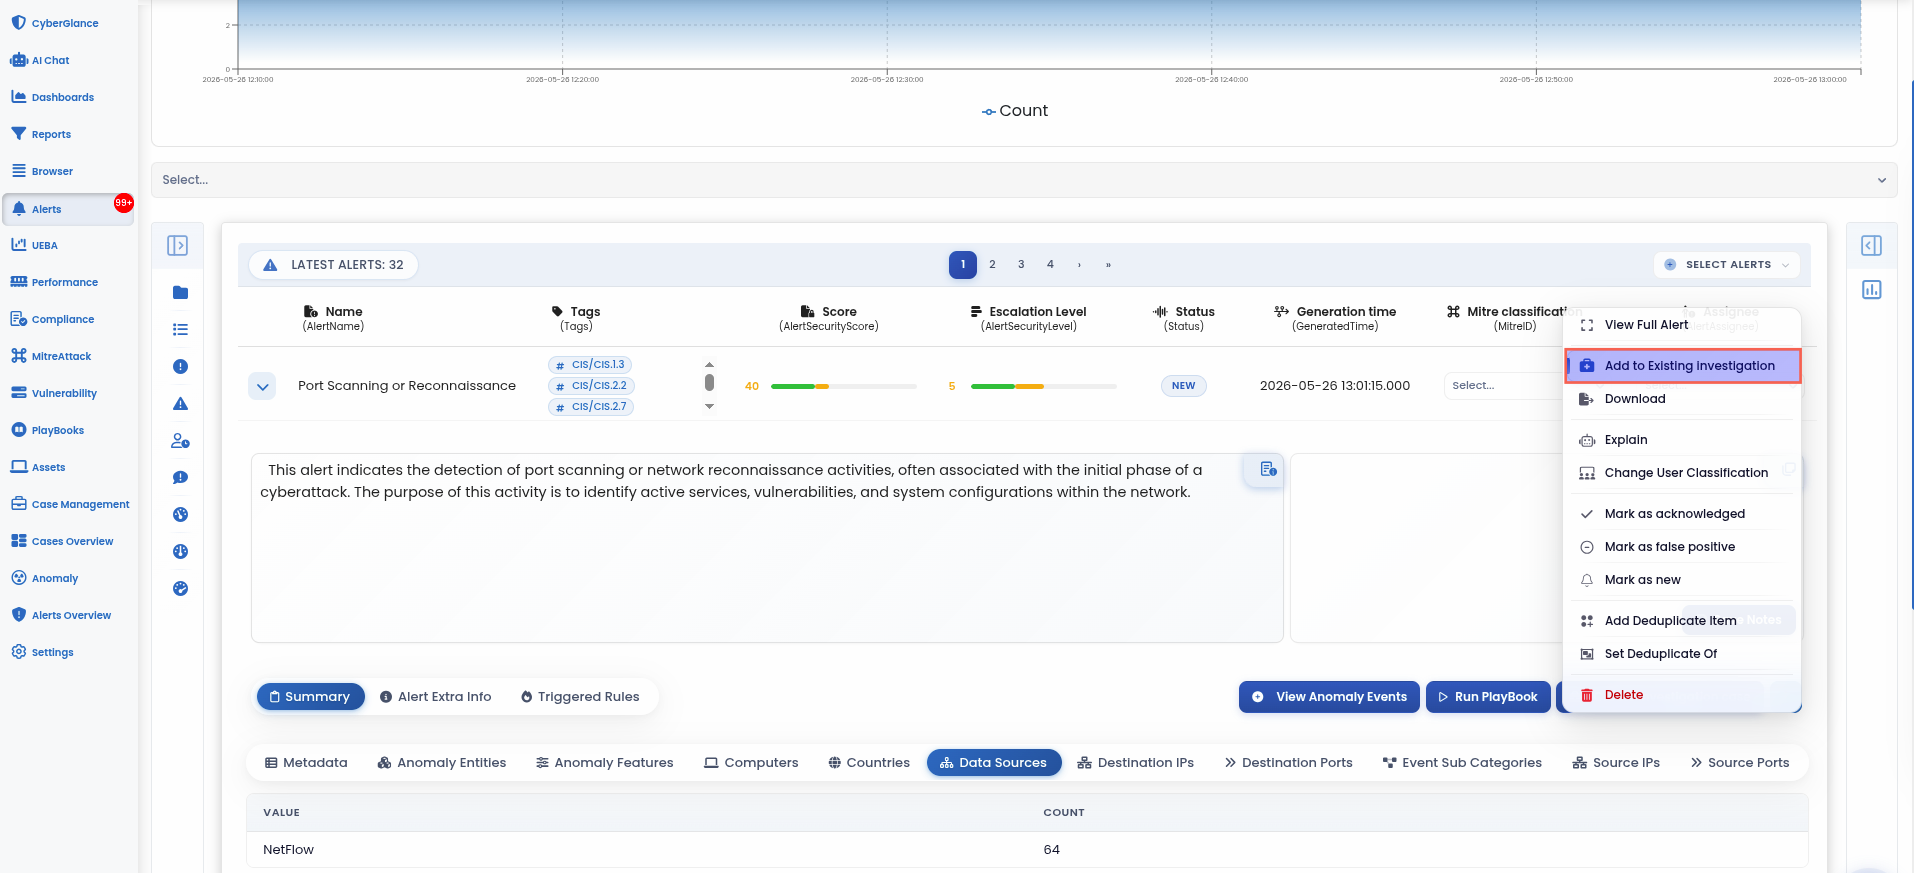
Task: Select the list view icon in the tool strip
Action: (x=180, y=330)
